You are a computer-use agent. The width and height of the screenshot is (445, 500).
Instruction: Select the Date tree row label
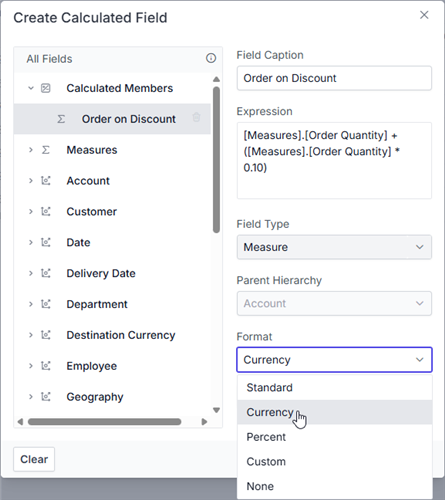[x=78, y=242]
